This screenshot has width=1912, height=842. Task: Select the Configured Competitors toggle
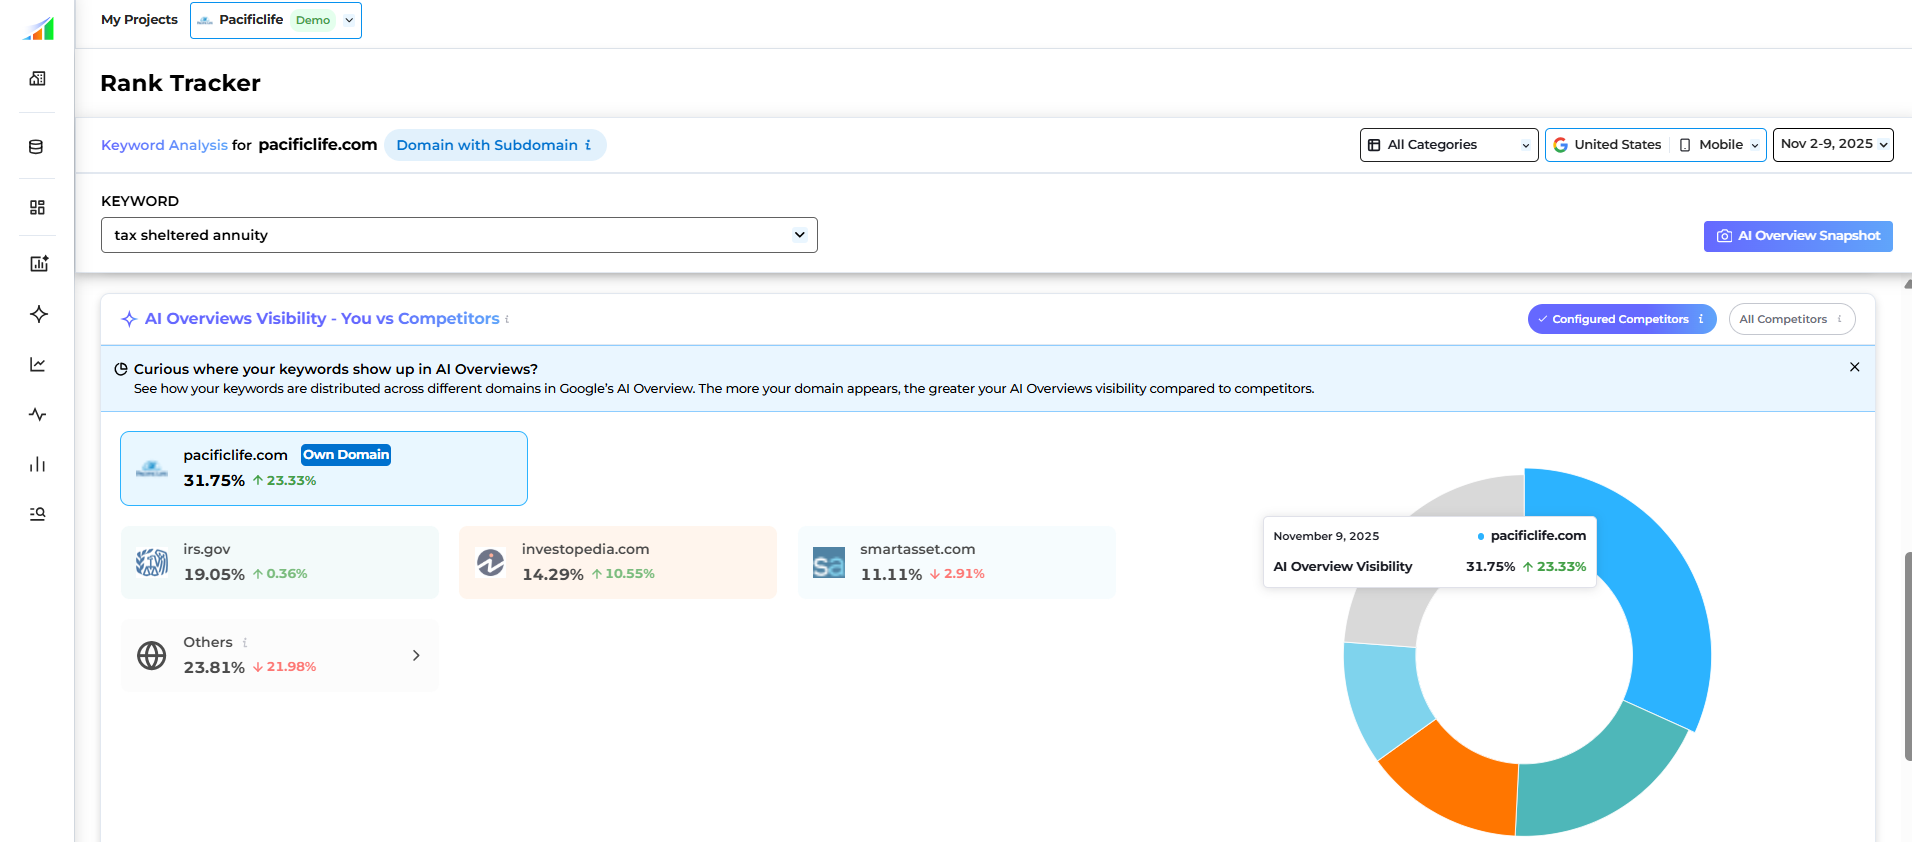[x=1621, y=319]
